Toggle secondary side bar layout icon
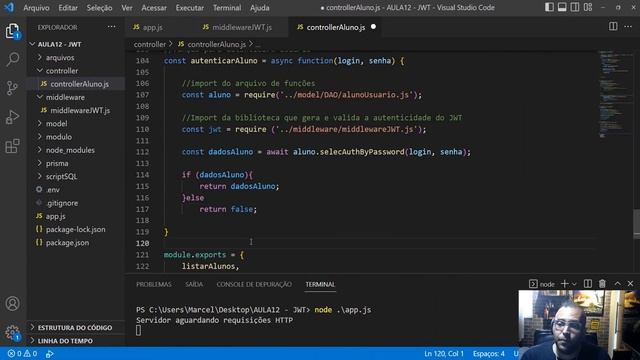 click(575, 7)
